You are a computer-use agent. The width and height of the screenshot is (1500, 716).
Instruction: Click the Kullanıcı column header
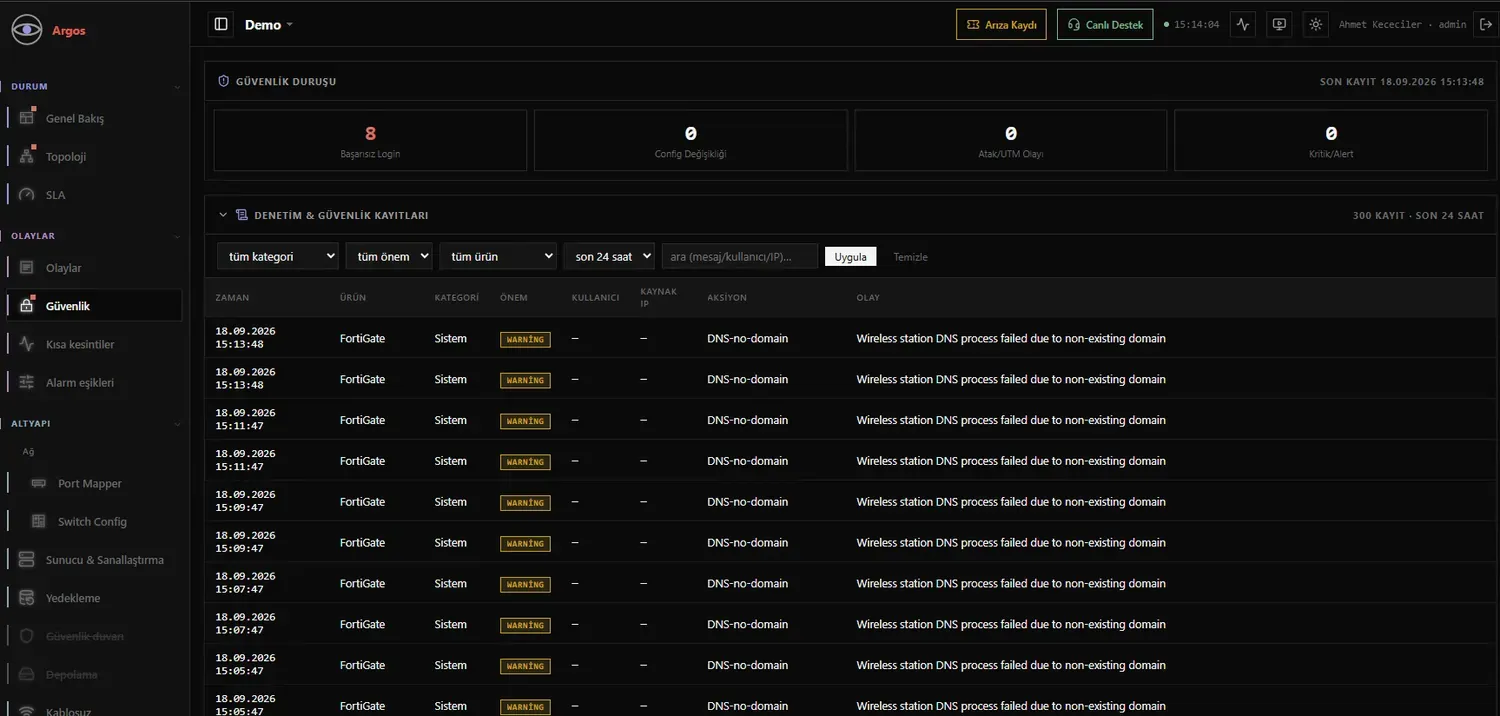coord(595,298)
